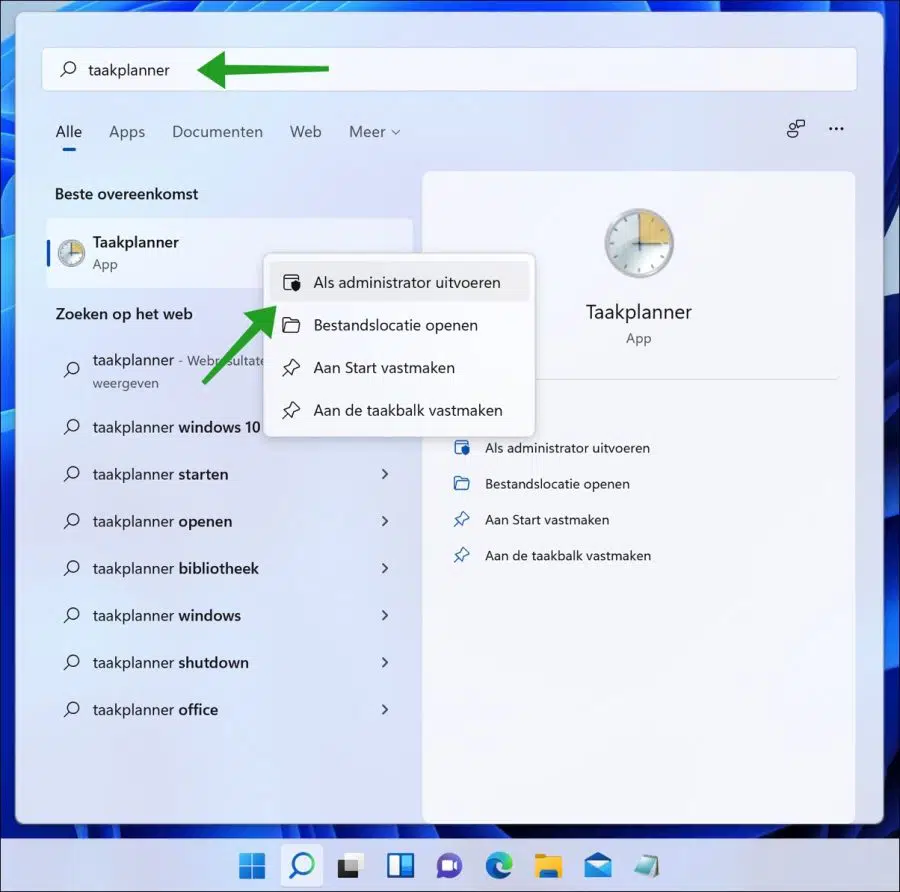Screen dimensions: 900x892
Task: Click Aan de taakbalk vastmaken in preview pane
Action: (x=568, y=556)
